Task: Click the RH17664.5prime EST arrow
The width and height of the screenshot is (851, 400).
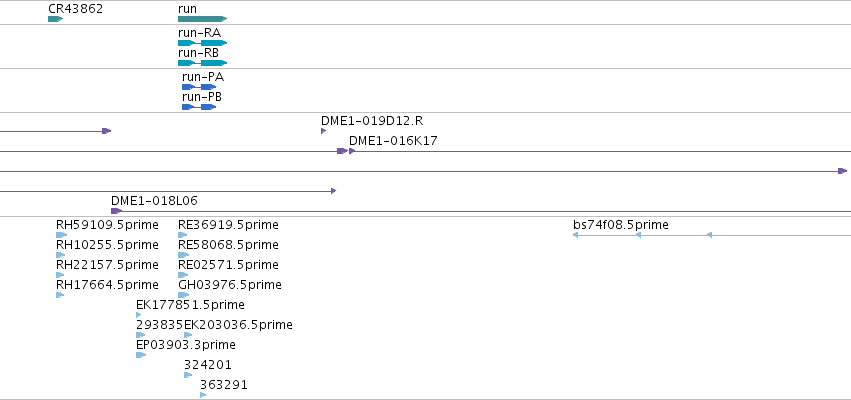Action: (60, 295)
